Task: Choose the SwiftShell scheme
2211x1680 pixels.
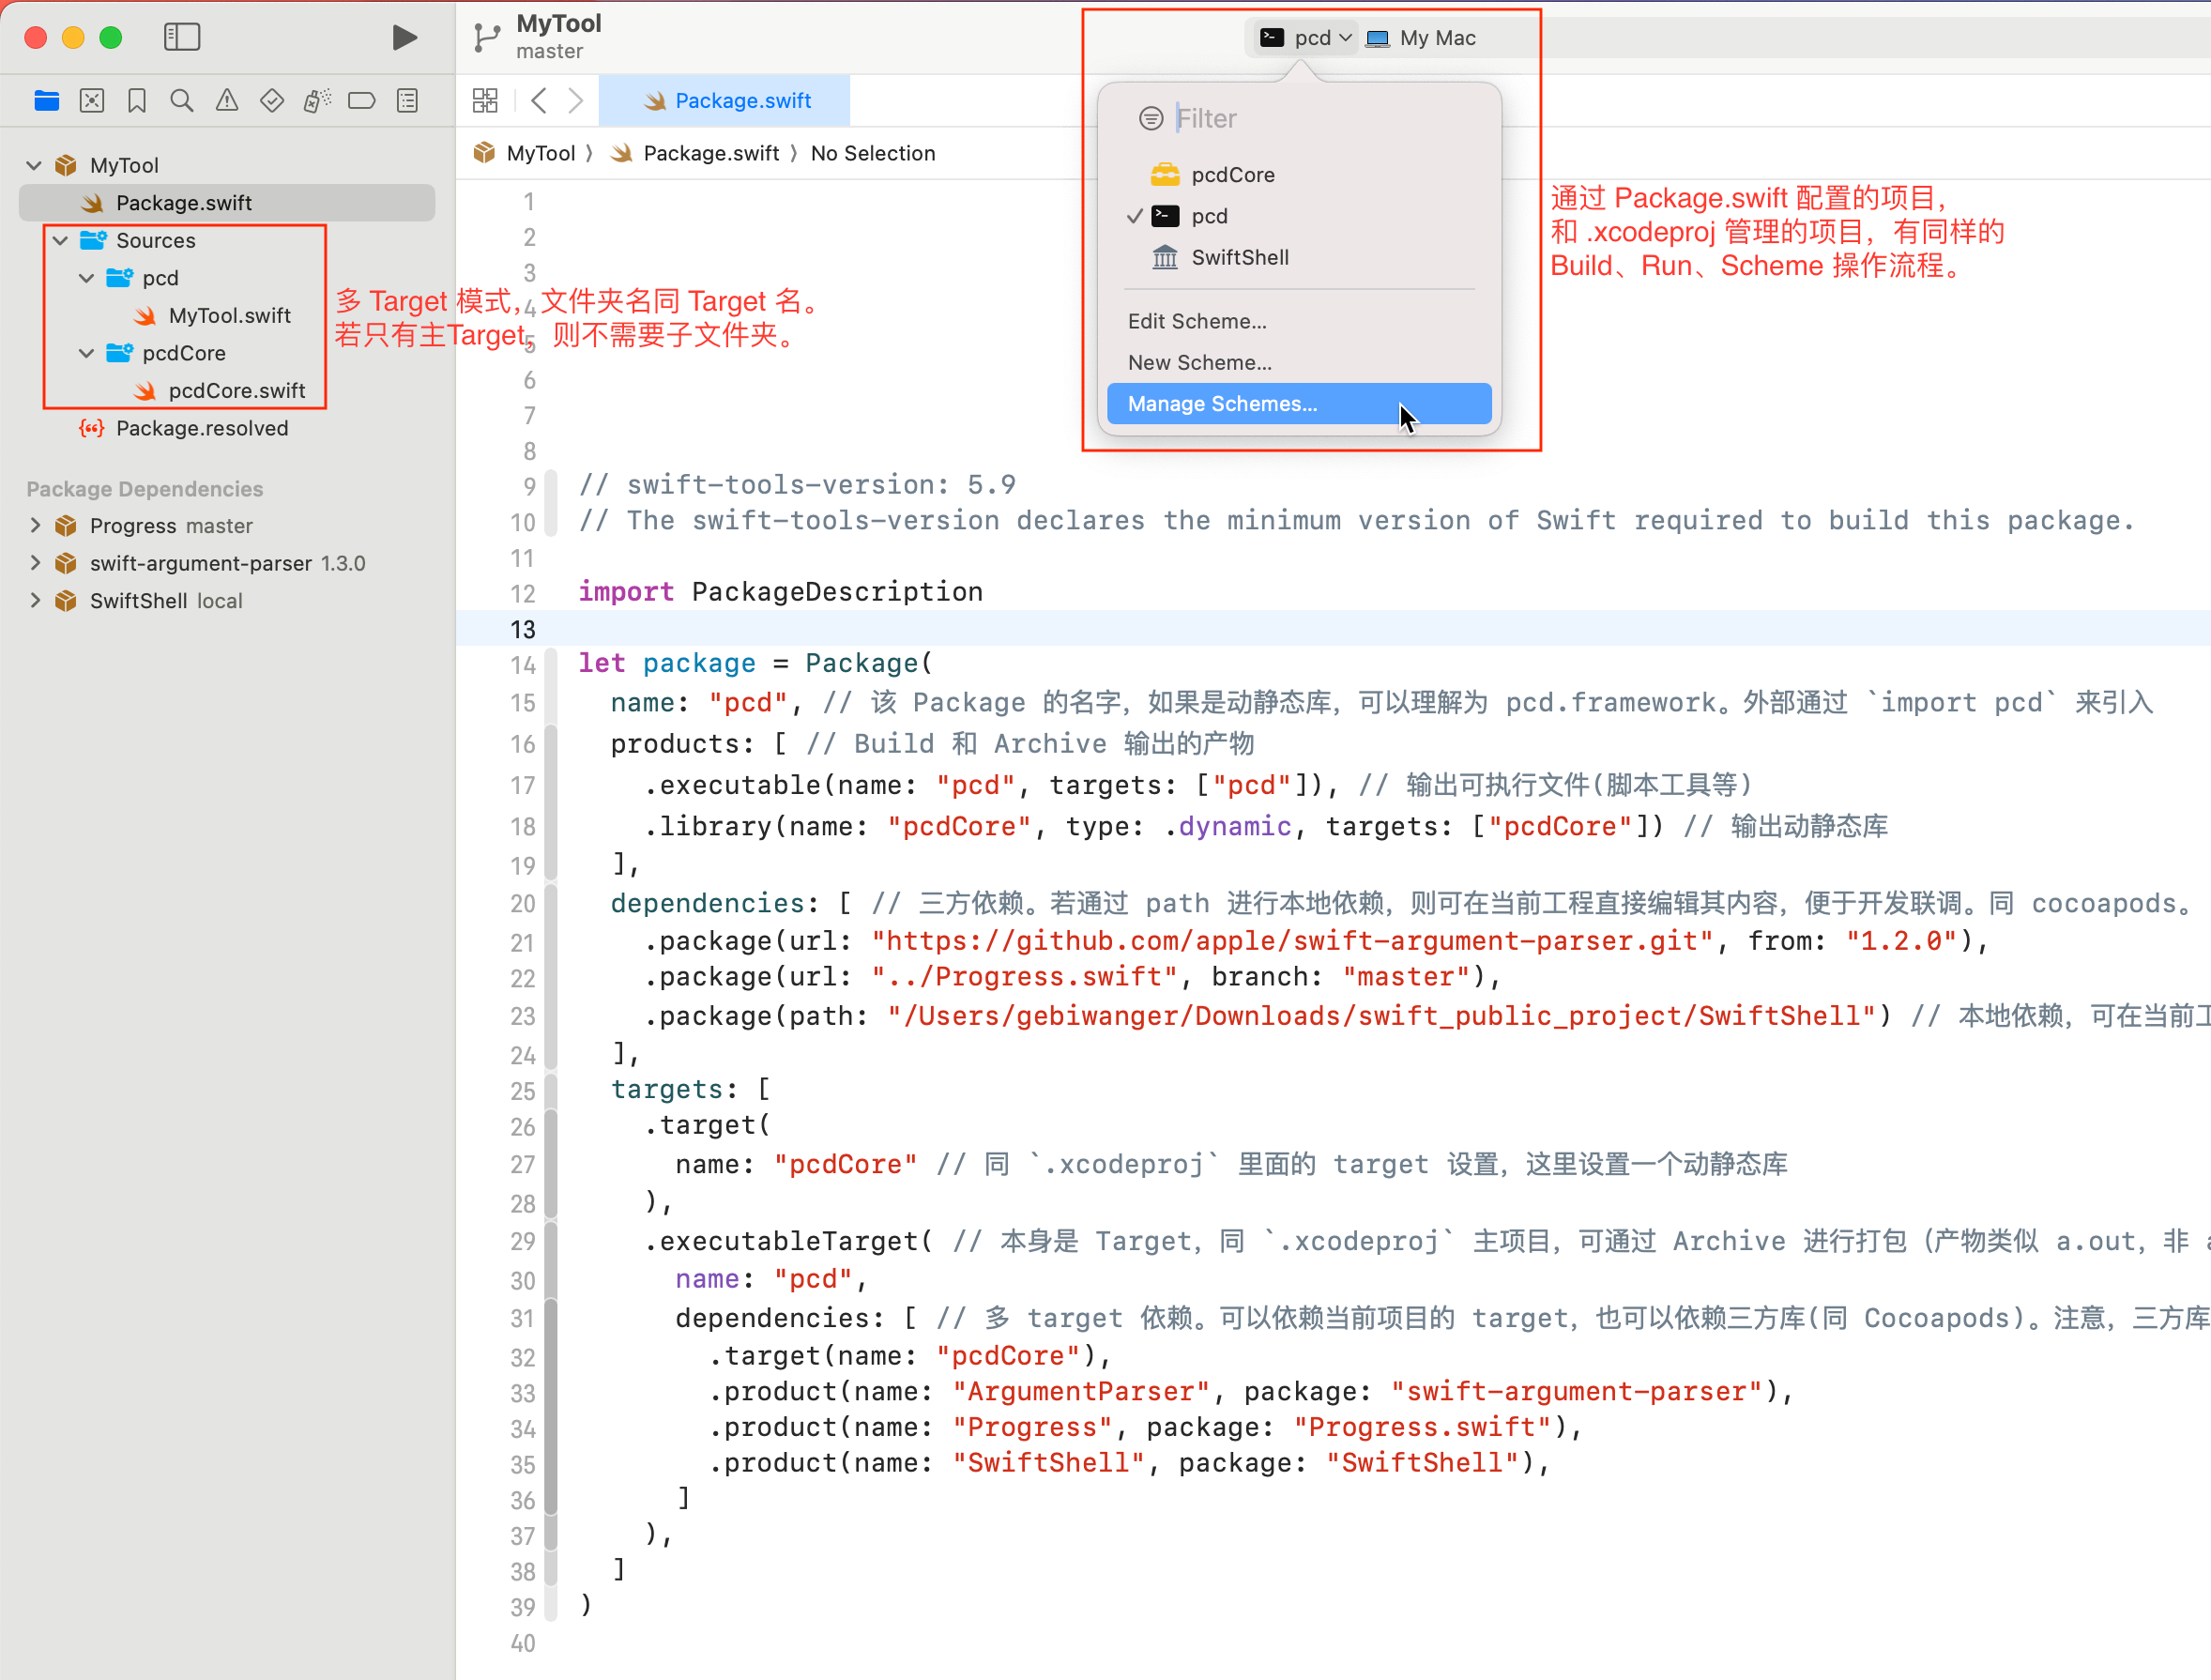Action: pos(1299,258)
